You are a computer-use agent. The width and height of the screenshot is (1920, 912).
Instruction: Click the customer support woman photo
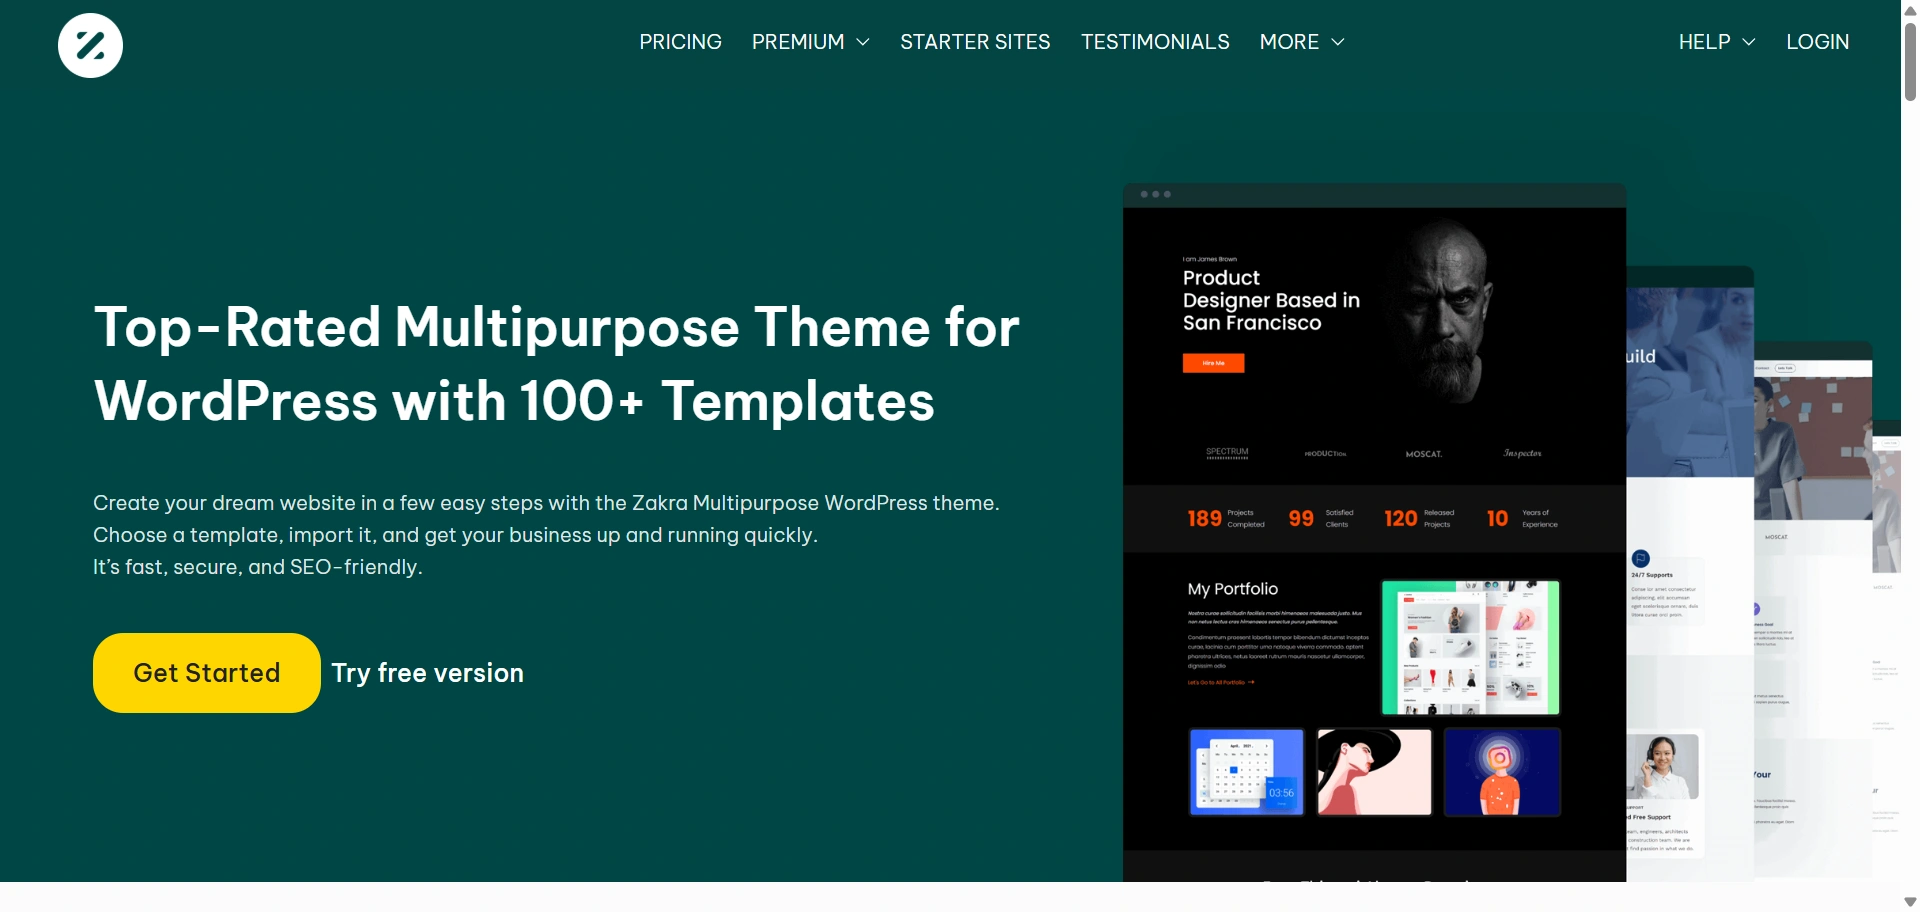point(1662,766)
